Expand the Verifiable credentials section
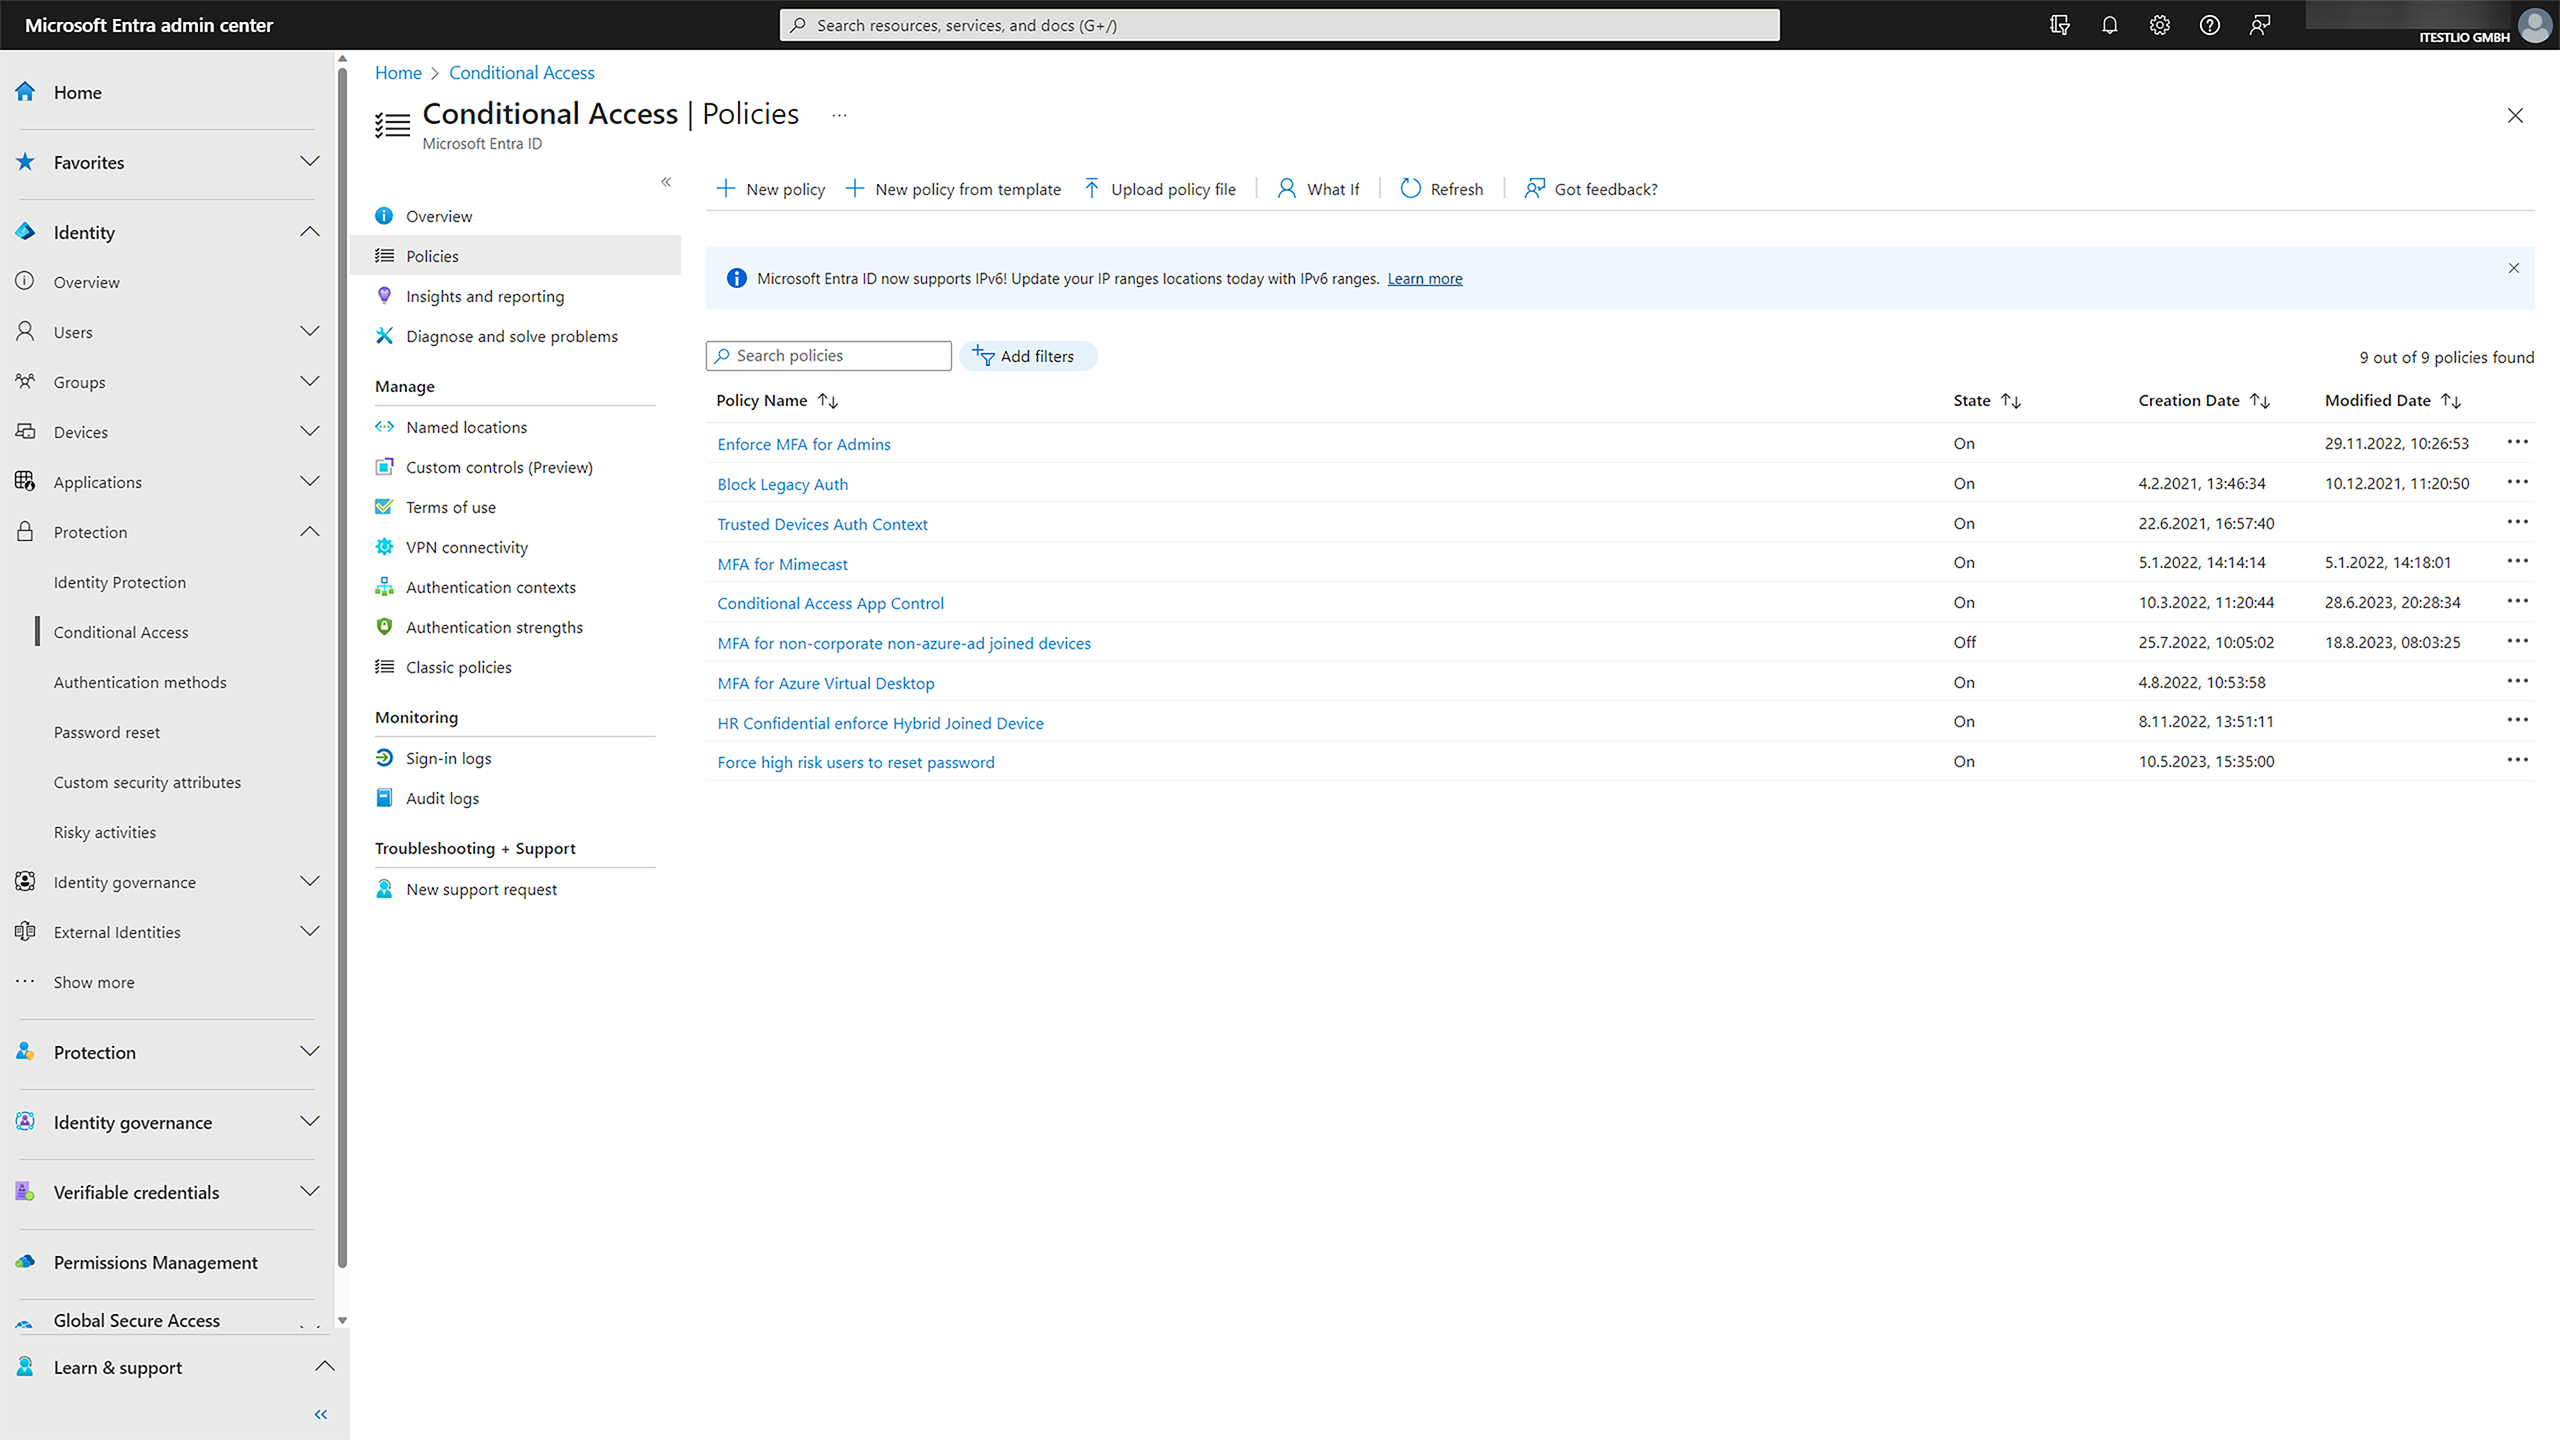 click(x=310, y=1192)
